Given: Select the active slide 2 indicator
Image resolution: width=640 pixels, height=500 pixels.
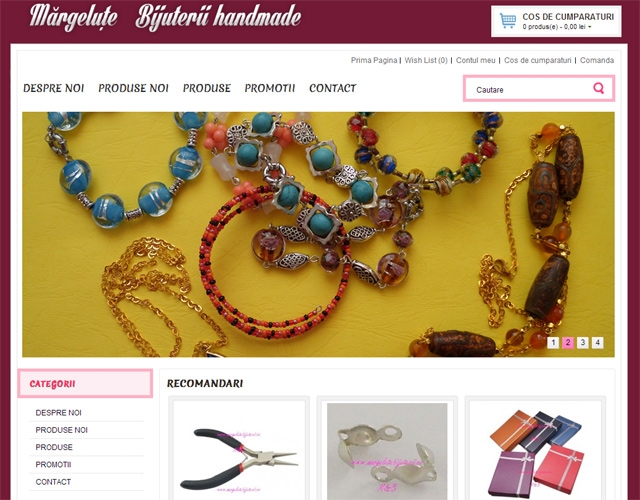Looking at the screenshot, I should pyautogui.click(x=568, y=342).
